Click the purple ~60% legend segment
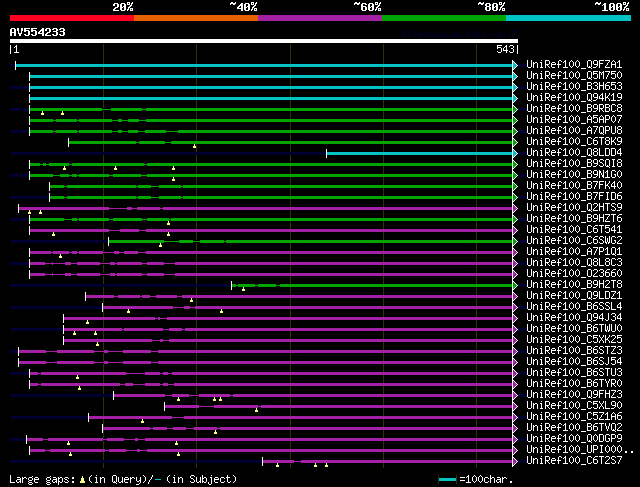This screenshot has height=487, width=640. click(x=320, y=18)
